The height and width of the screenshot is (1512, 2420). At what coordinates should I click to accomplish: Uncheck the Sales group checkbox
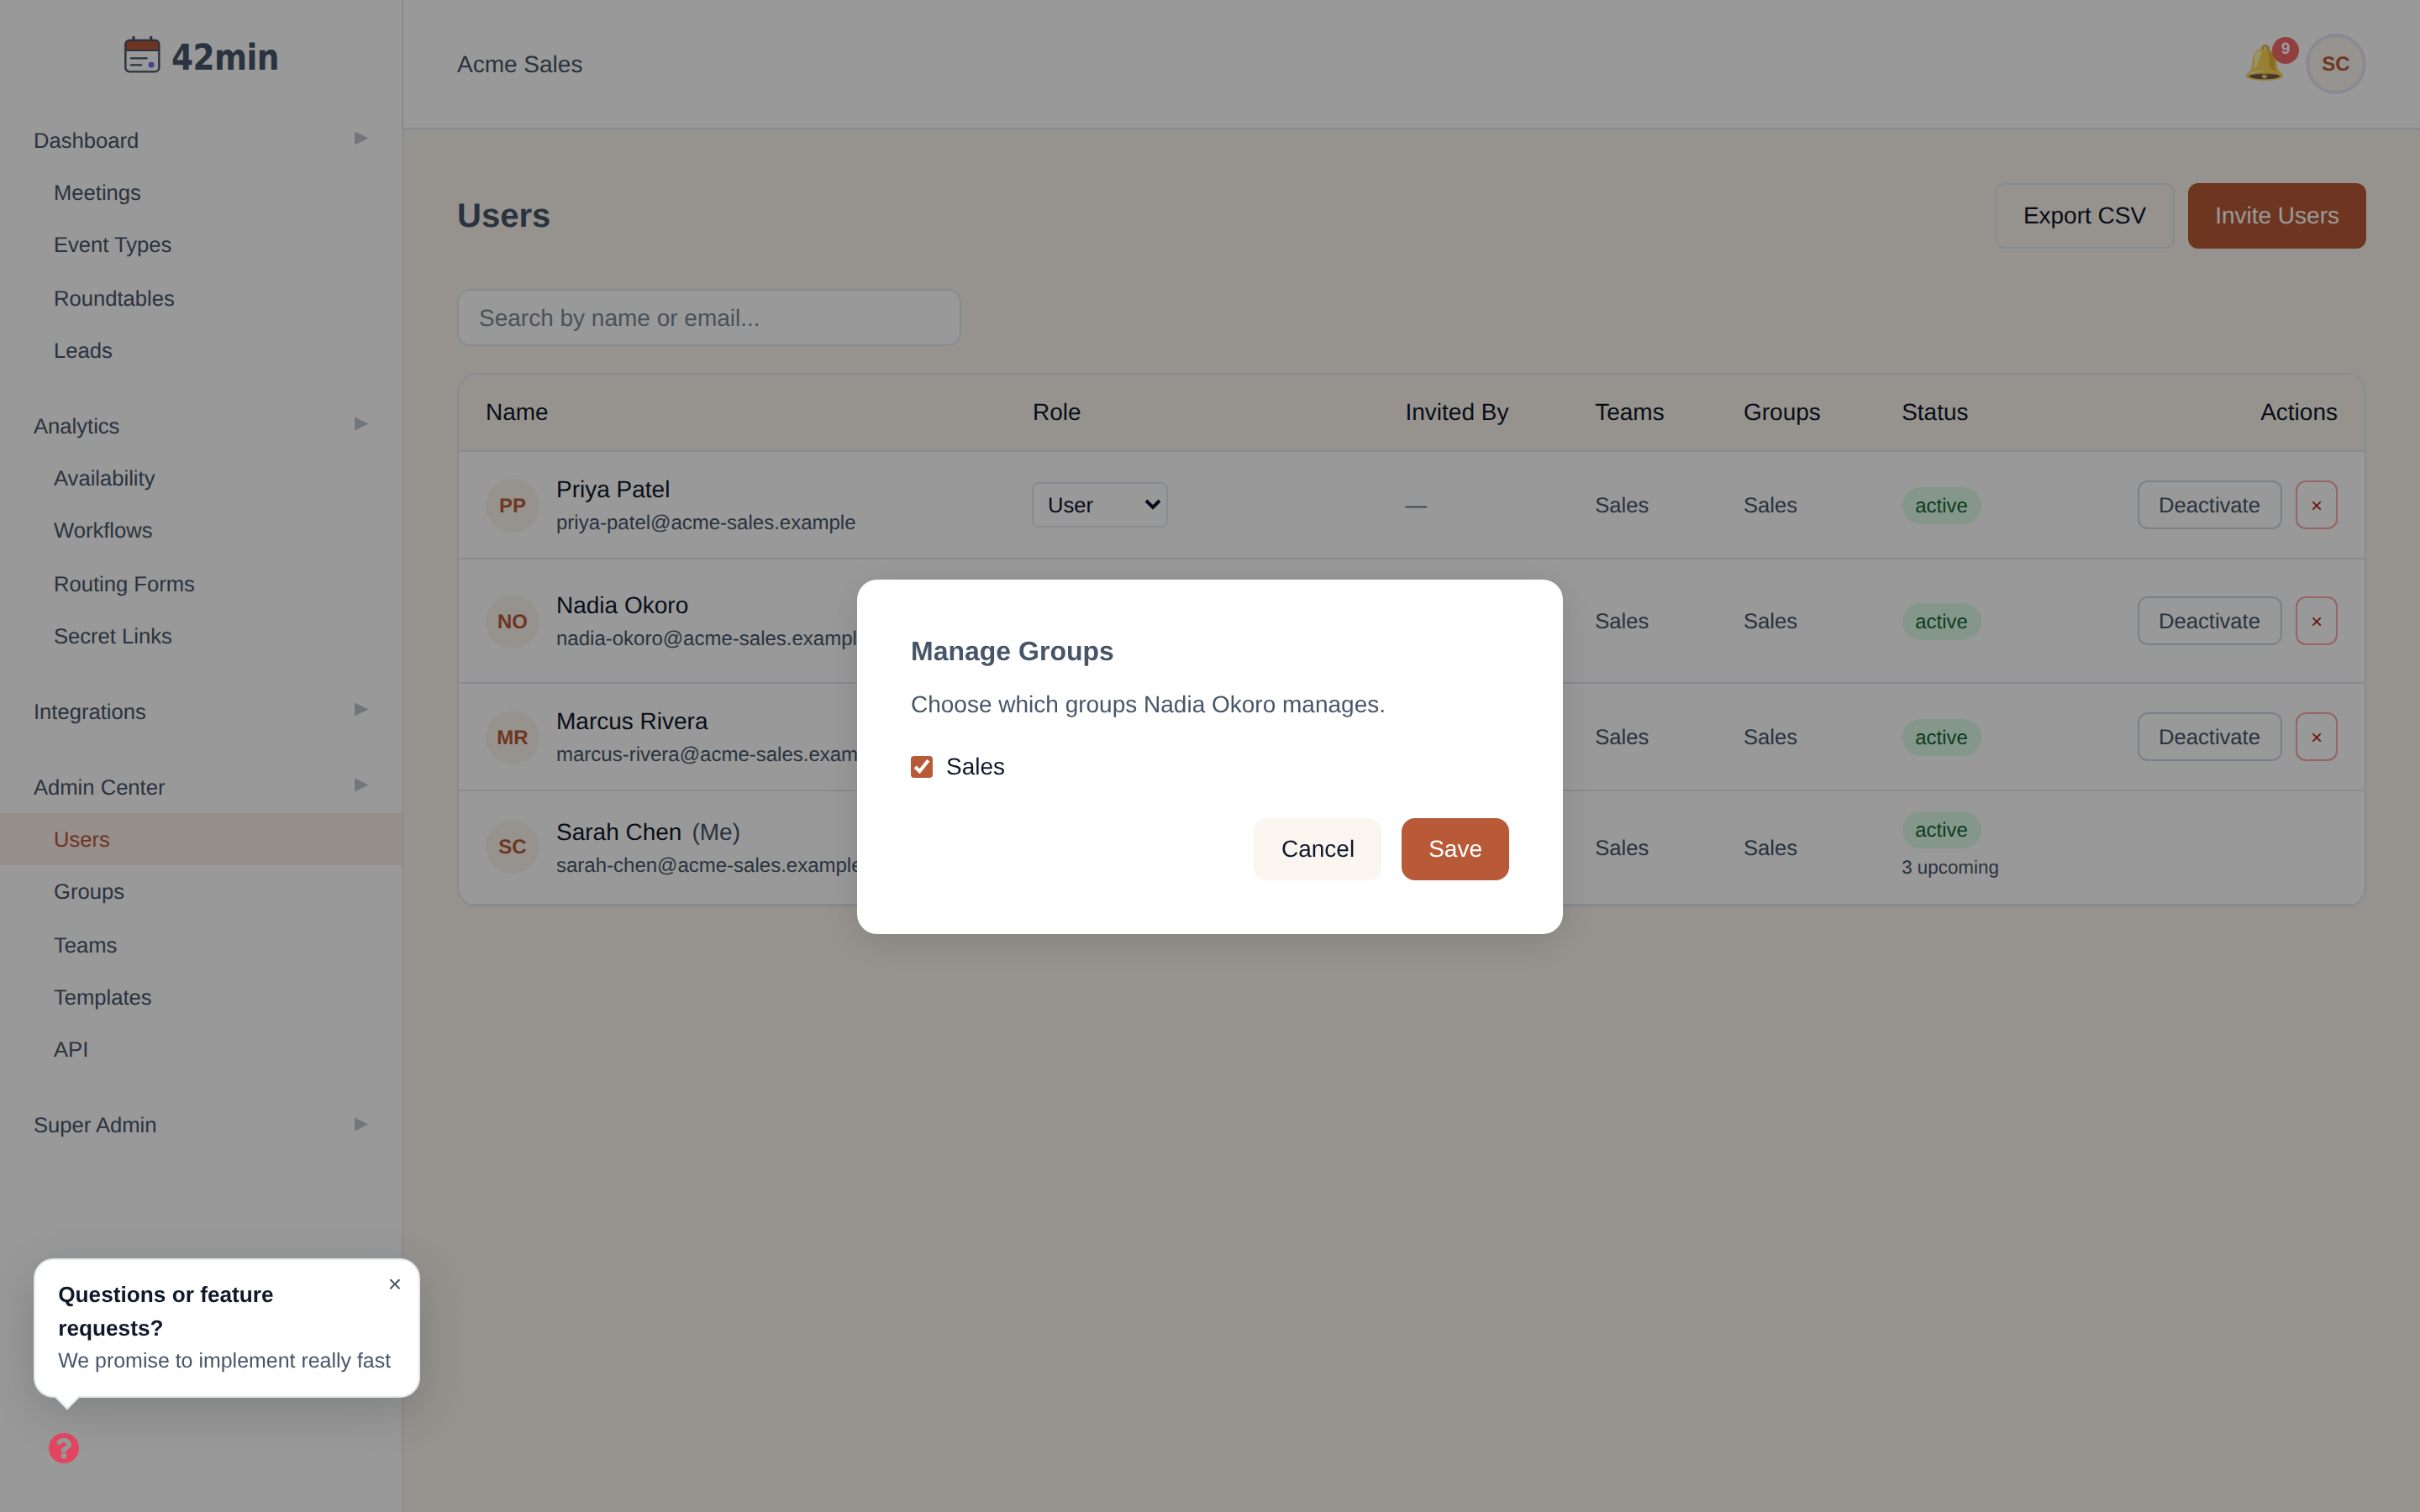point(921,767)
